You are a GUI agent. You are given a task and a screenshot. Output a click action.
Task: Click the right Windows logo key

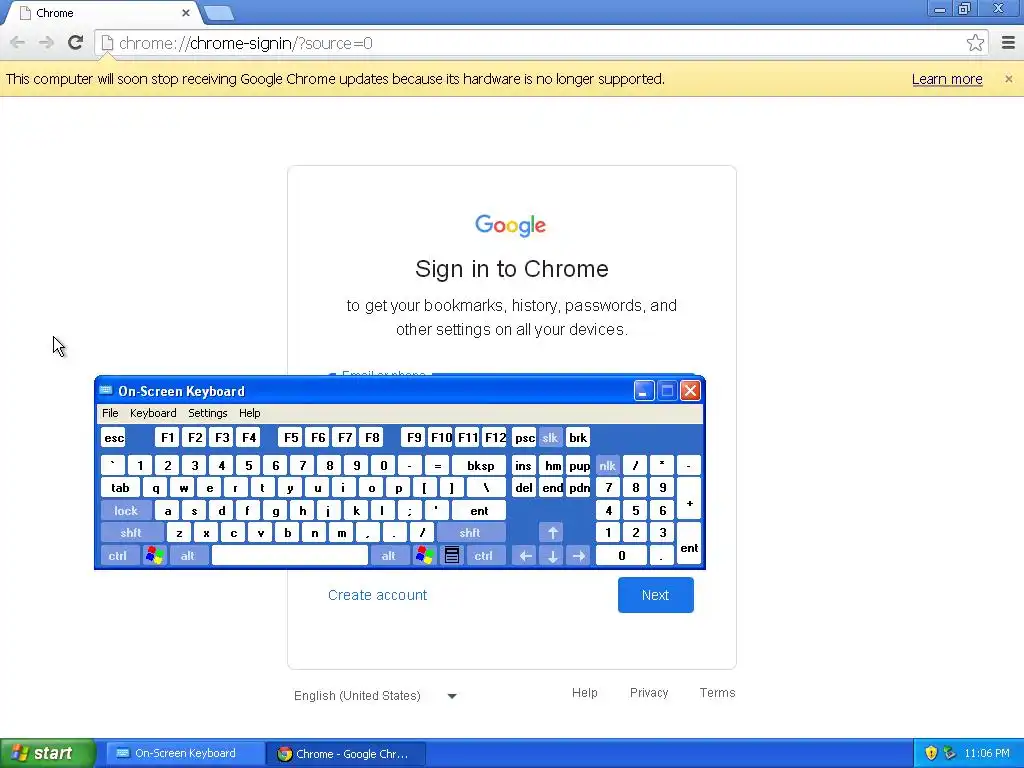(424, 556)
